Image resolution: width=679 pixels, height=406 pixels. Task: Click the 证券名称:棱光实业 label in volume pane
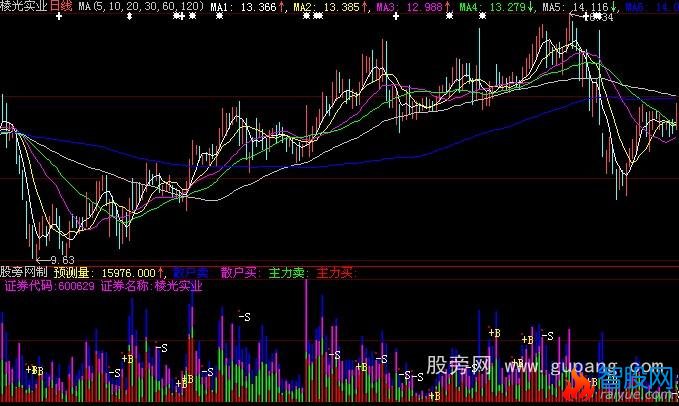[x=152, y=286]
